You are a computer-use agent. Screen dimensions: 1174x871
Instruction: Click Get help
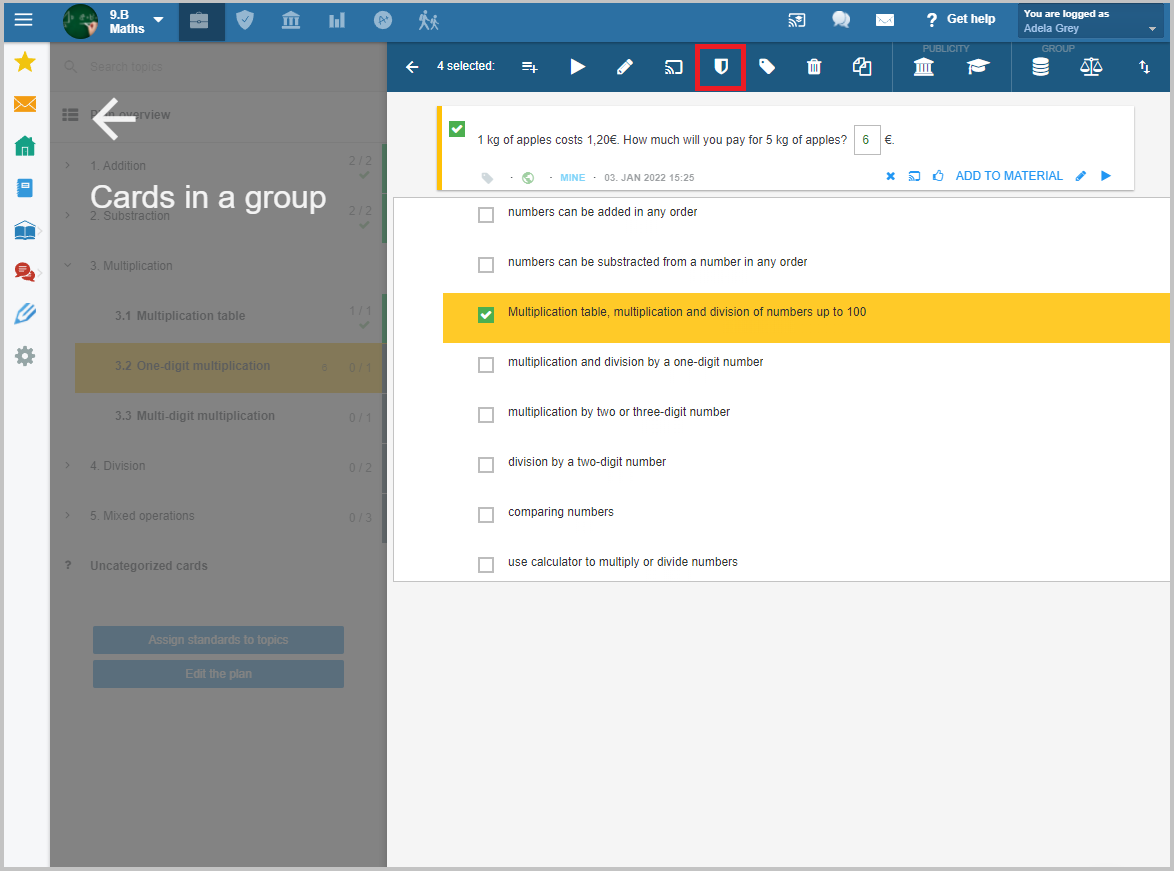tap(961, 19)
